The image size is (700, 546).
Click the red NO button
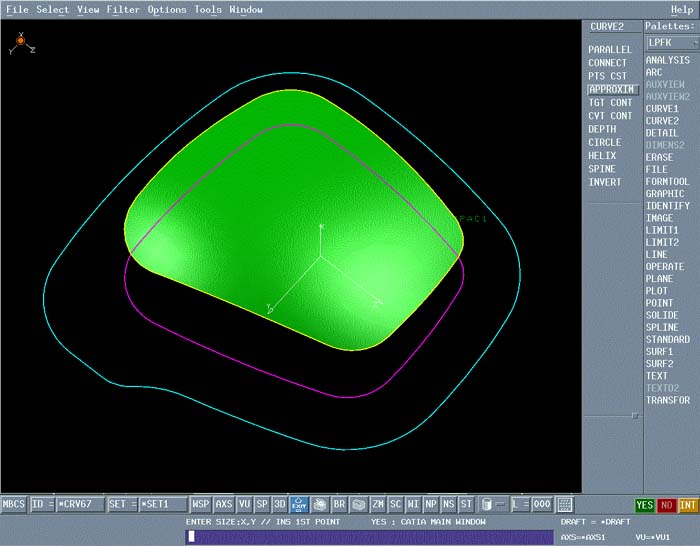tap(666, 505)
